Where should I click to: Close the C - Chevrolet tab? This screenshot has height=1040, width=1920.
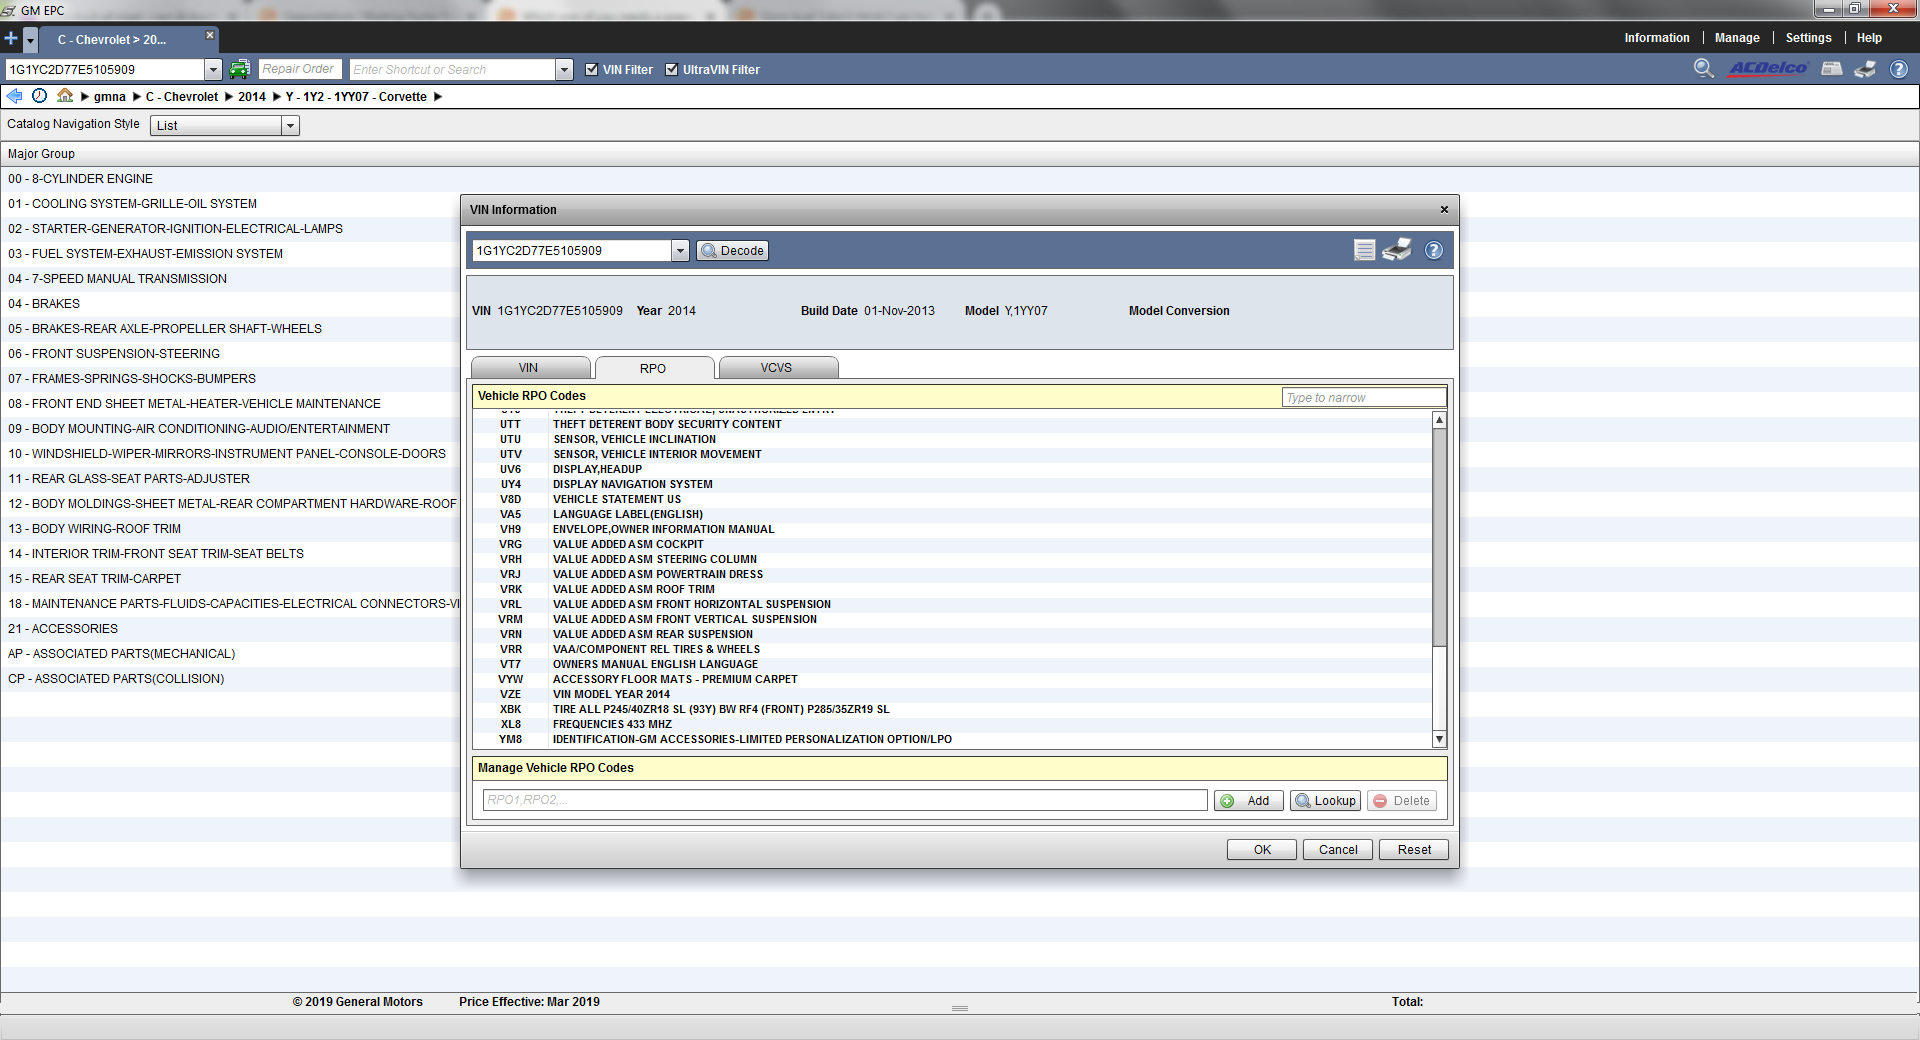tap(210, 35)
